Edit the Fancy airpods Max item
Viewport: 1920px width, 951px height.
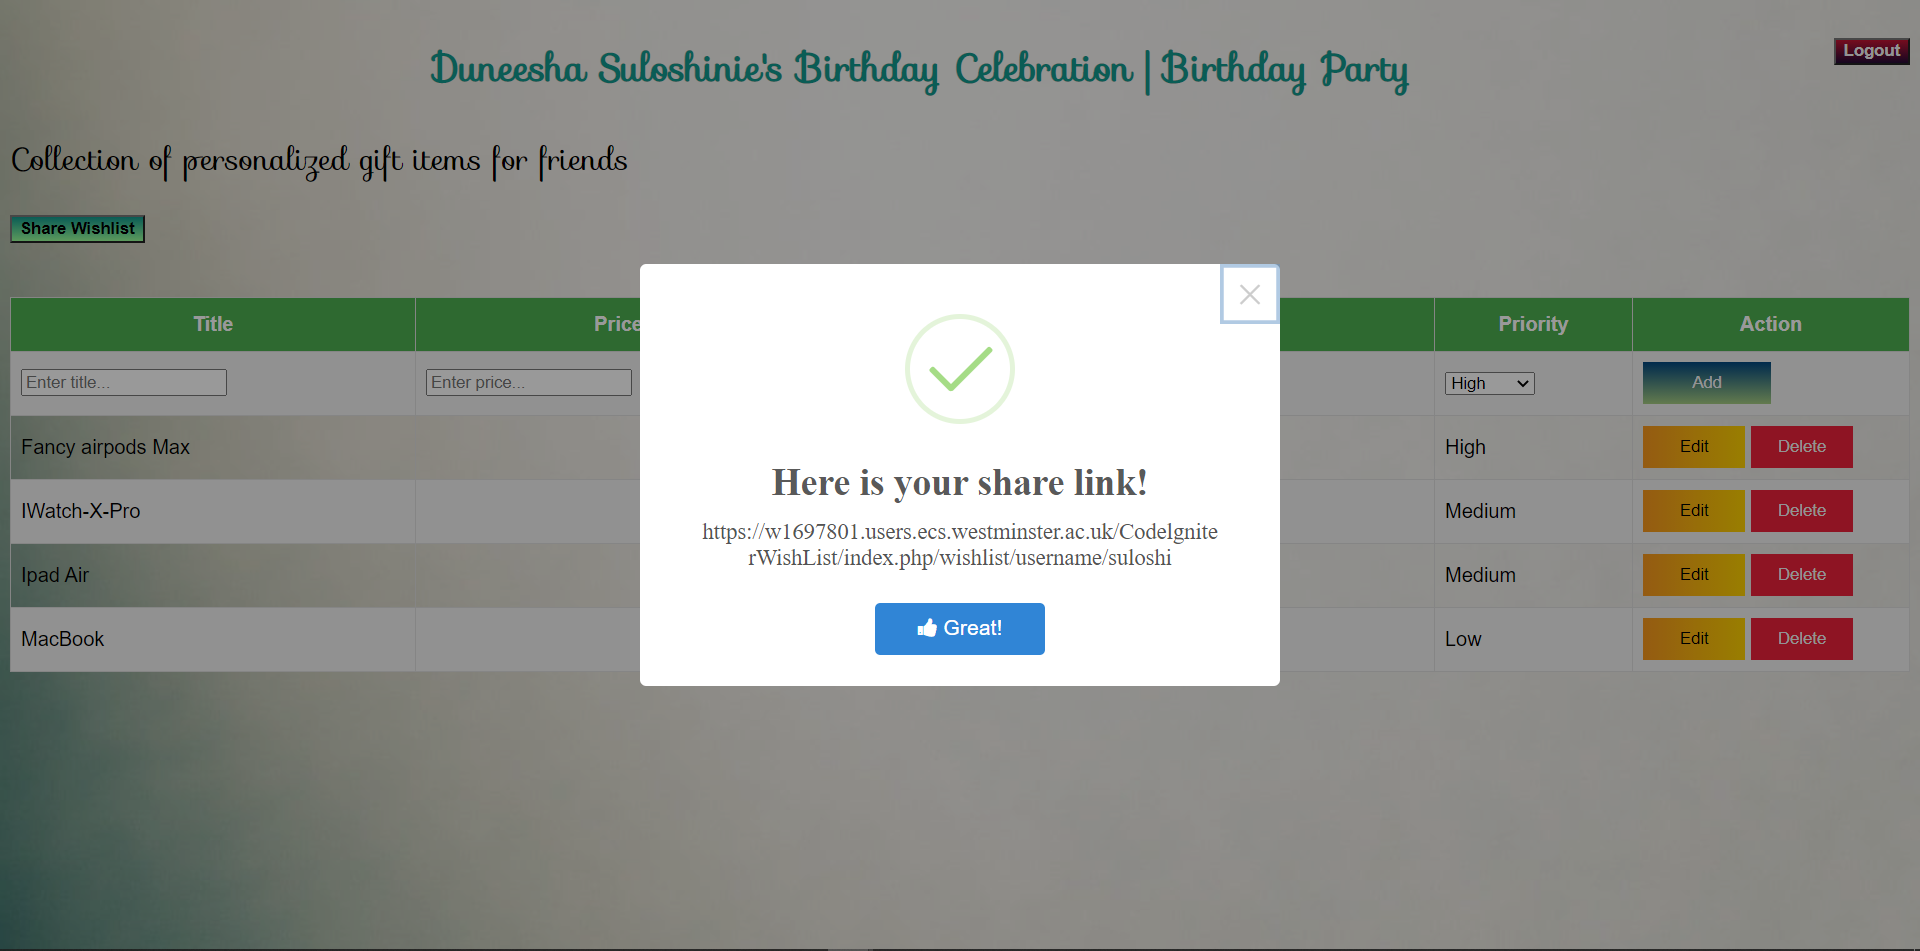click(x=1693, y=446)
